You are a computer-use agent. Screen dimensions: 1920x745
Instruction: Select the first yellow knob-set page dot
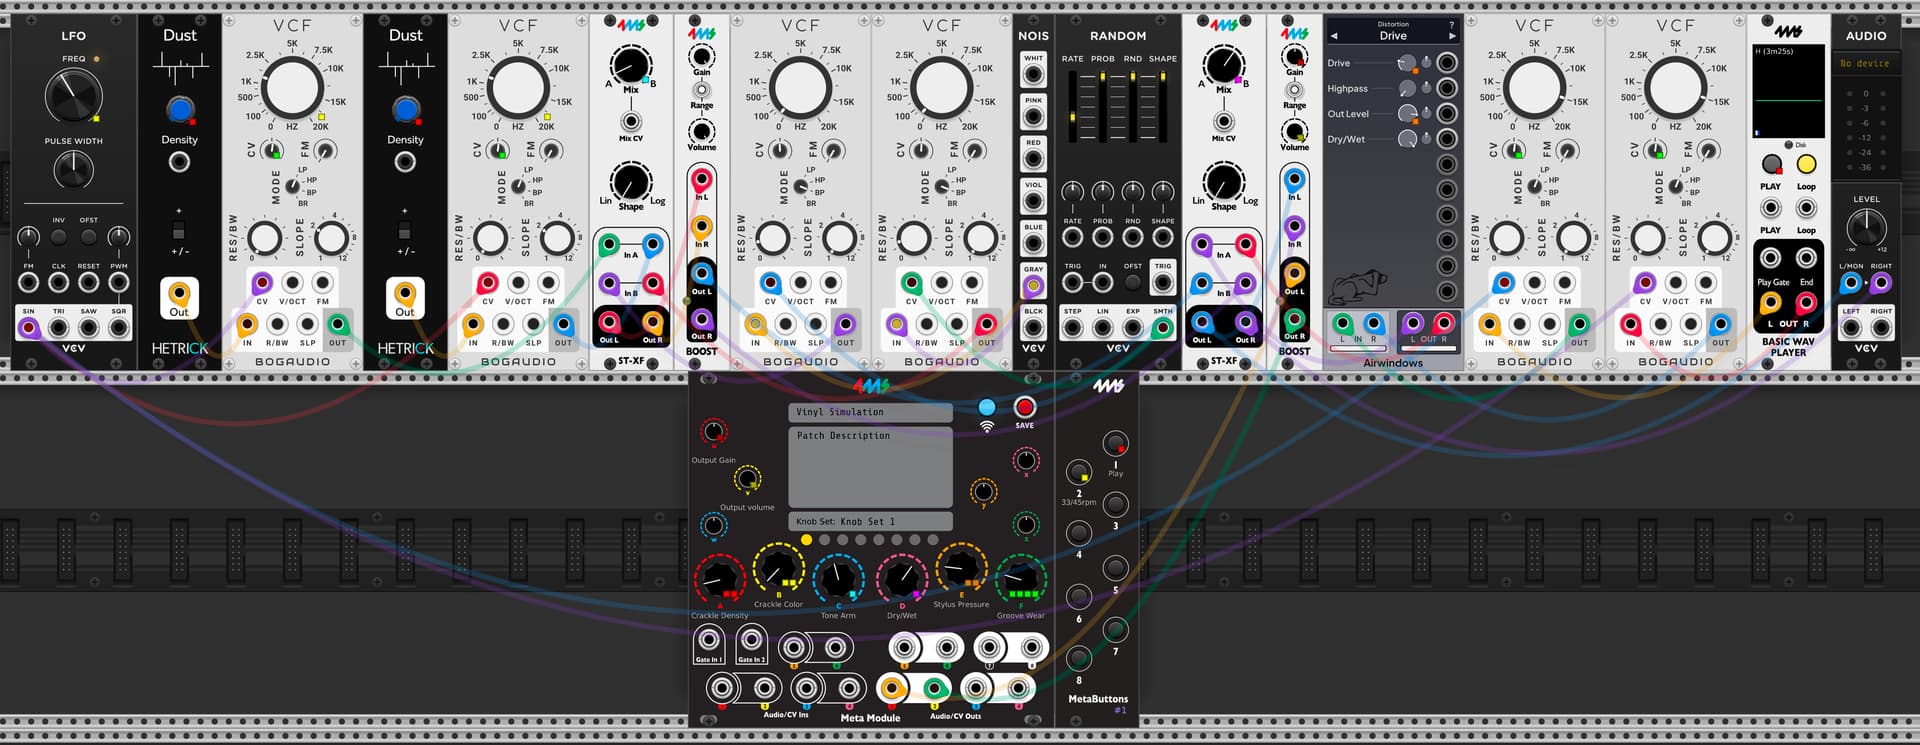click(x=806, y=540)
